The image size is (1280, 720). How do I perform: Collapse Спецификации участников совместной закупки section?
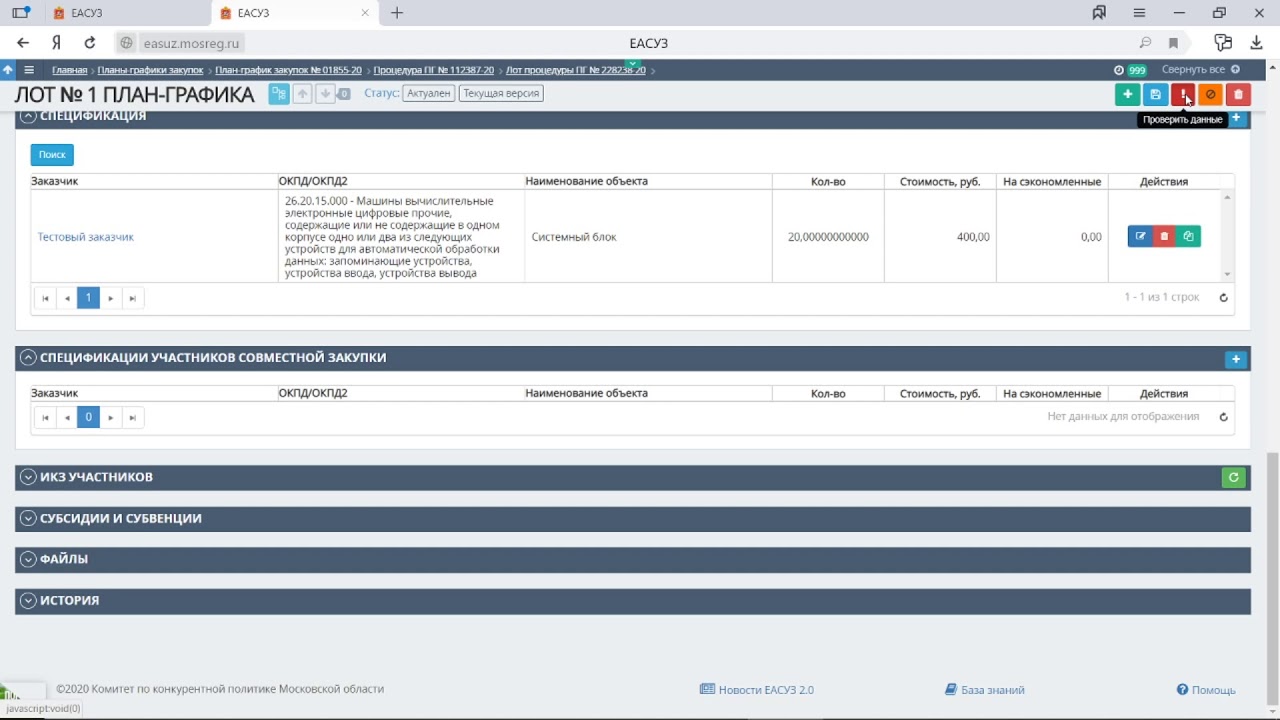pos(28,358)
